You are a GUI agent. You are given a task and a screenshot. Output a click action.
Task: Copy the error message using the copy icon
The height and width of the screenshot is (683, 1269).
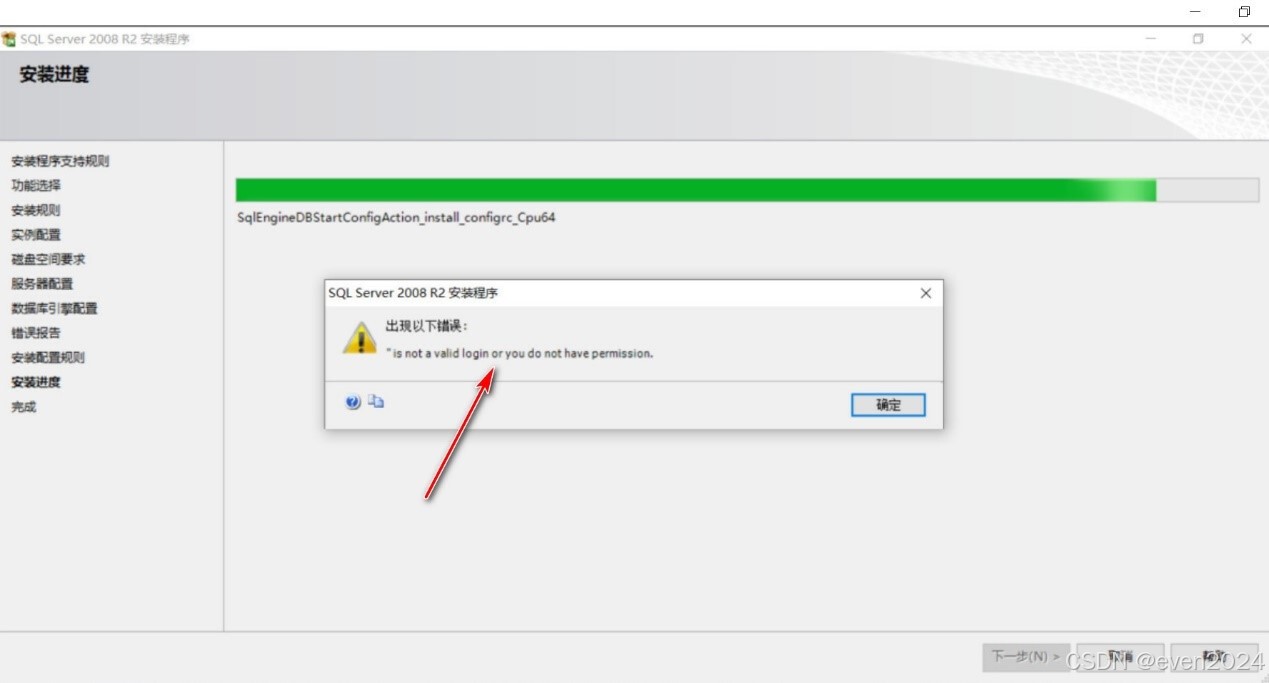pyautogui.click(x=376, y=401)
